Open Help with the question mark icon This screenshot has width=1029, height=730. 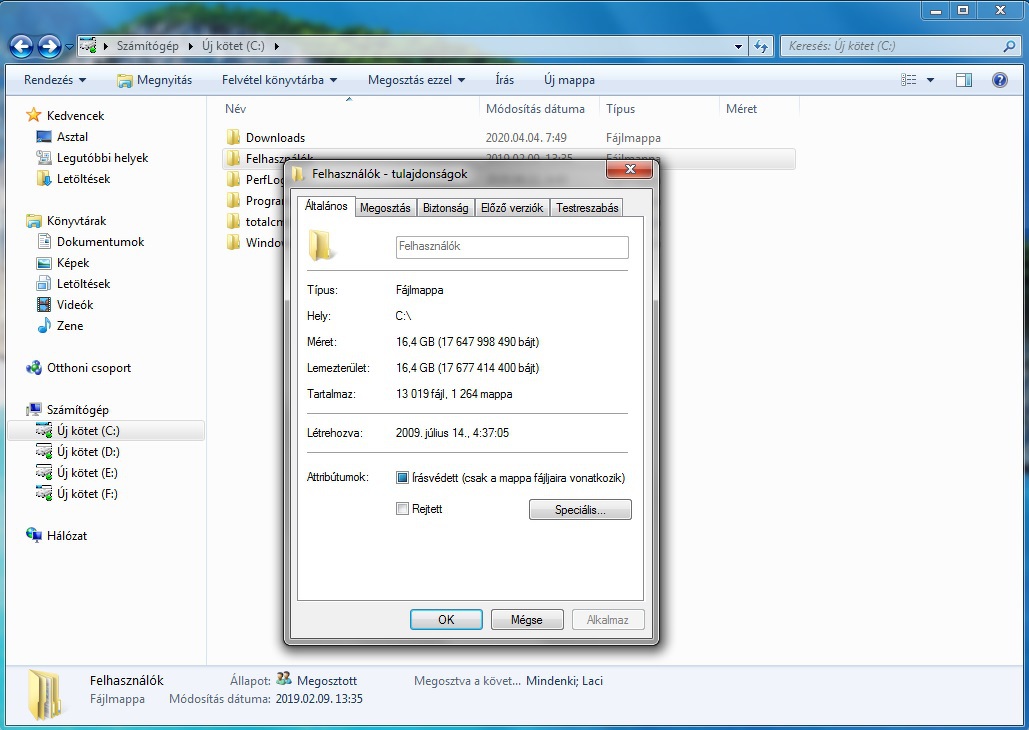[999, 80]
